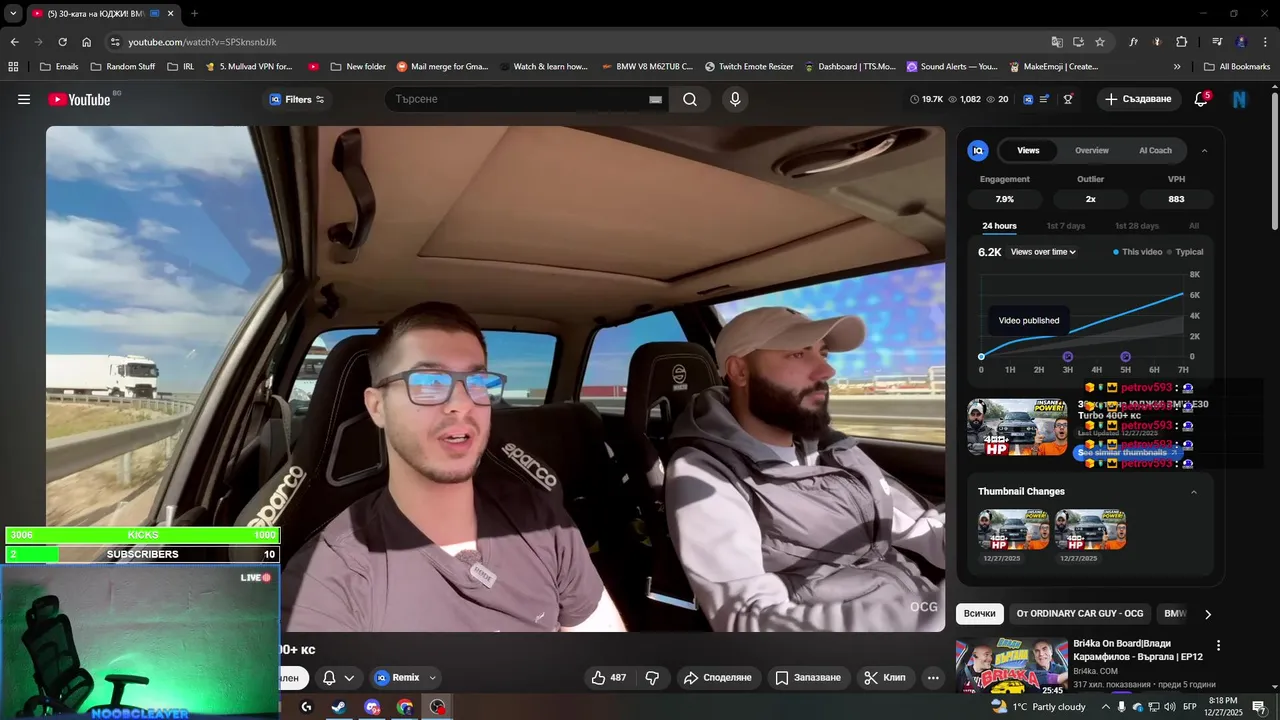Open Bri4ka On Board recommended video thumbnail
1280x720 pixels.
click(1012, 666)
